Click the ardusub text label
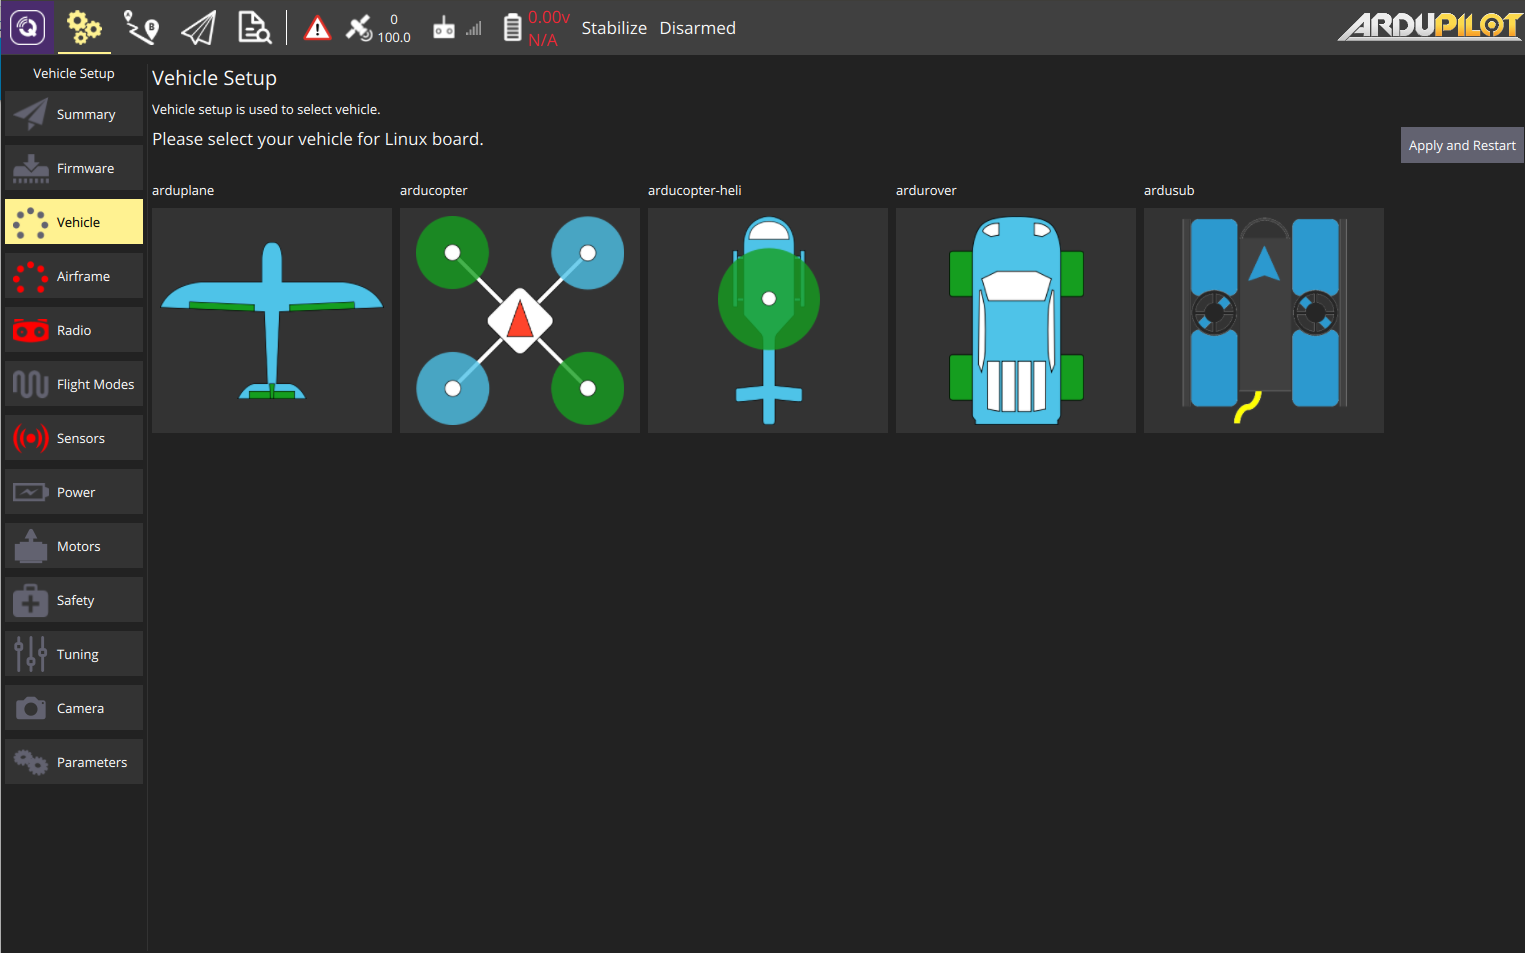Screen dimensions: 1525x953 [1169, 190]
